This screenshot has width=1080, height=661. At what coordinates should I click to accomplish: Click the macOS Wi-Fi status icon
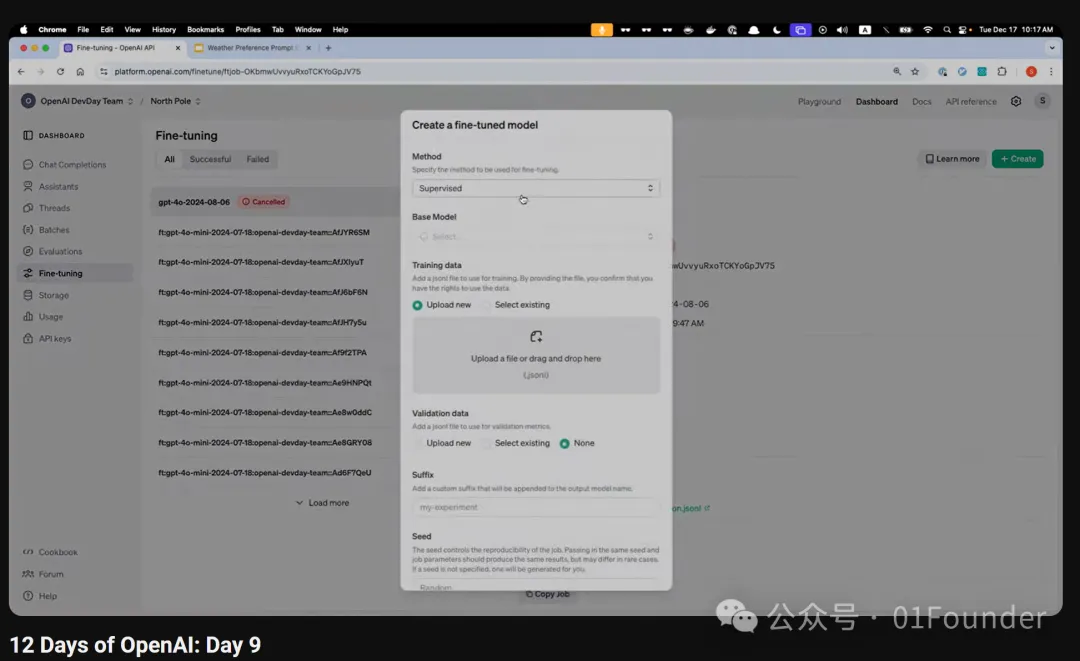[x=928, y=30]
